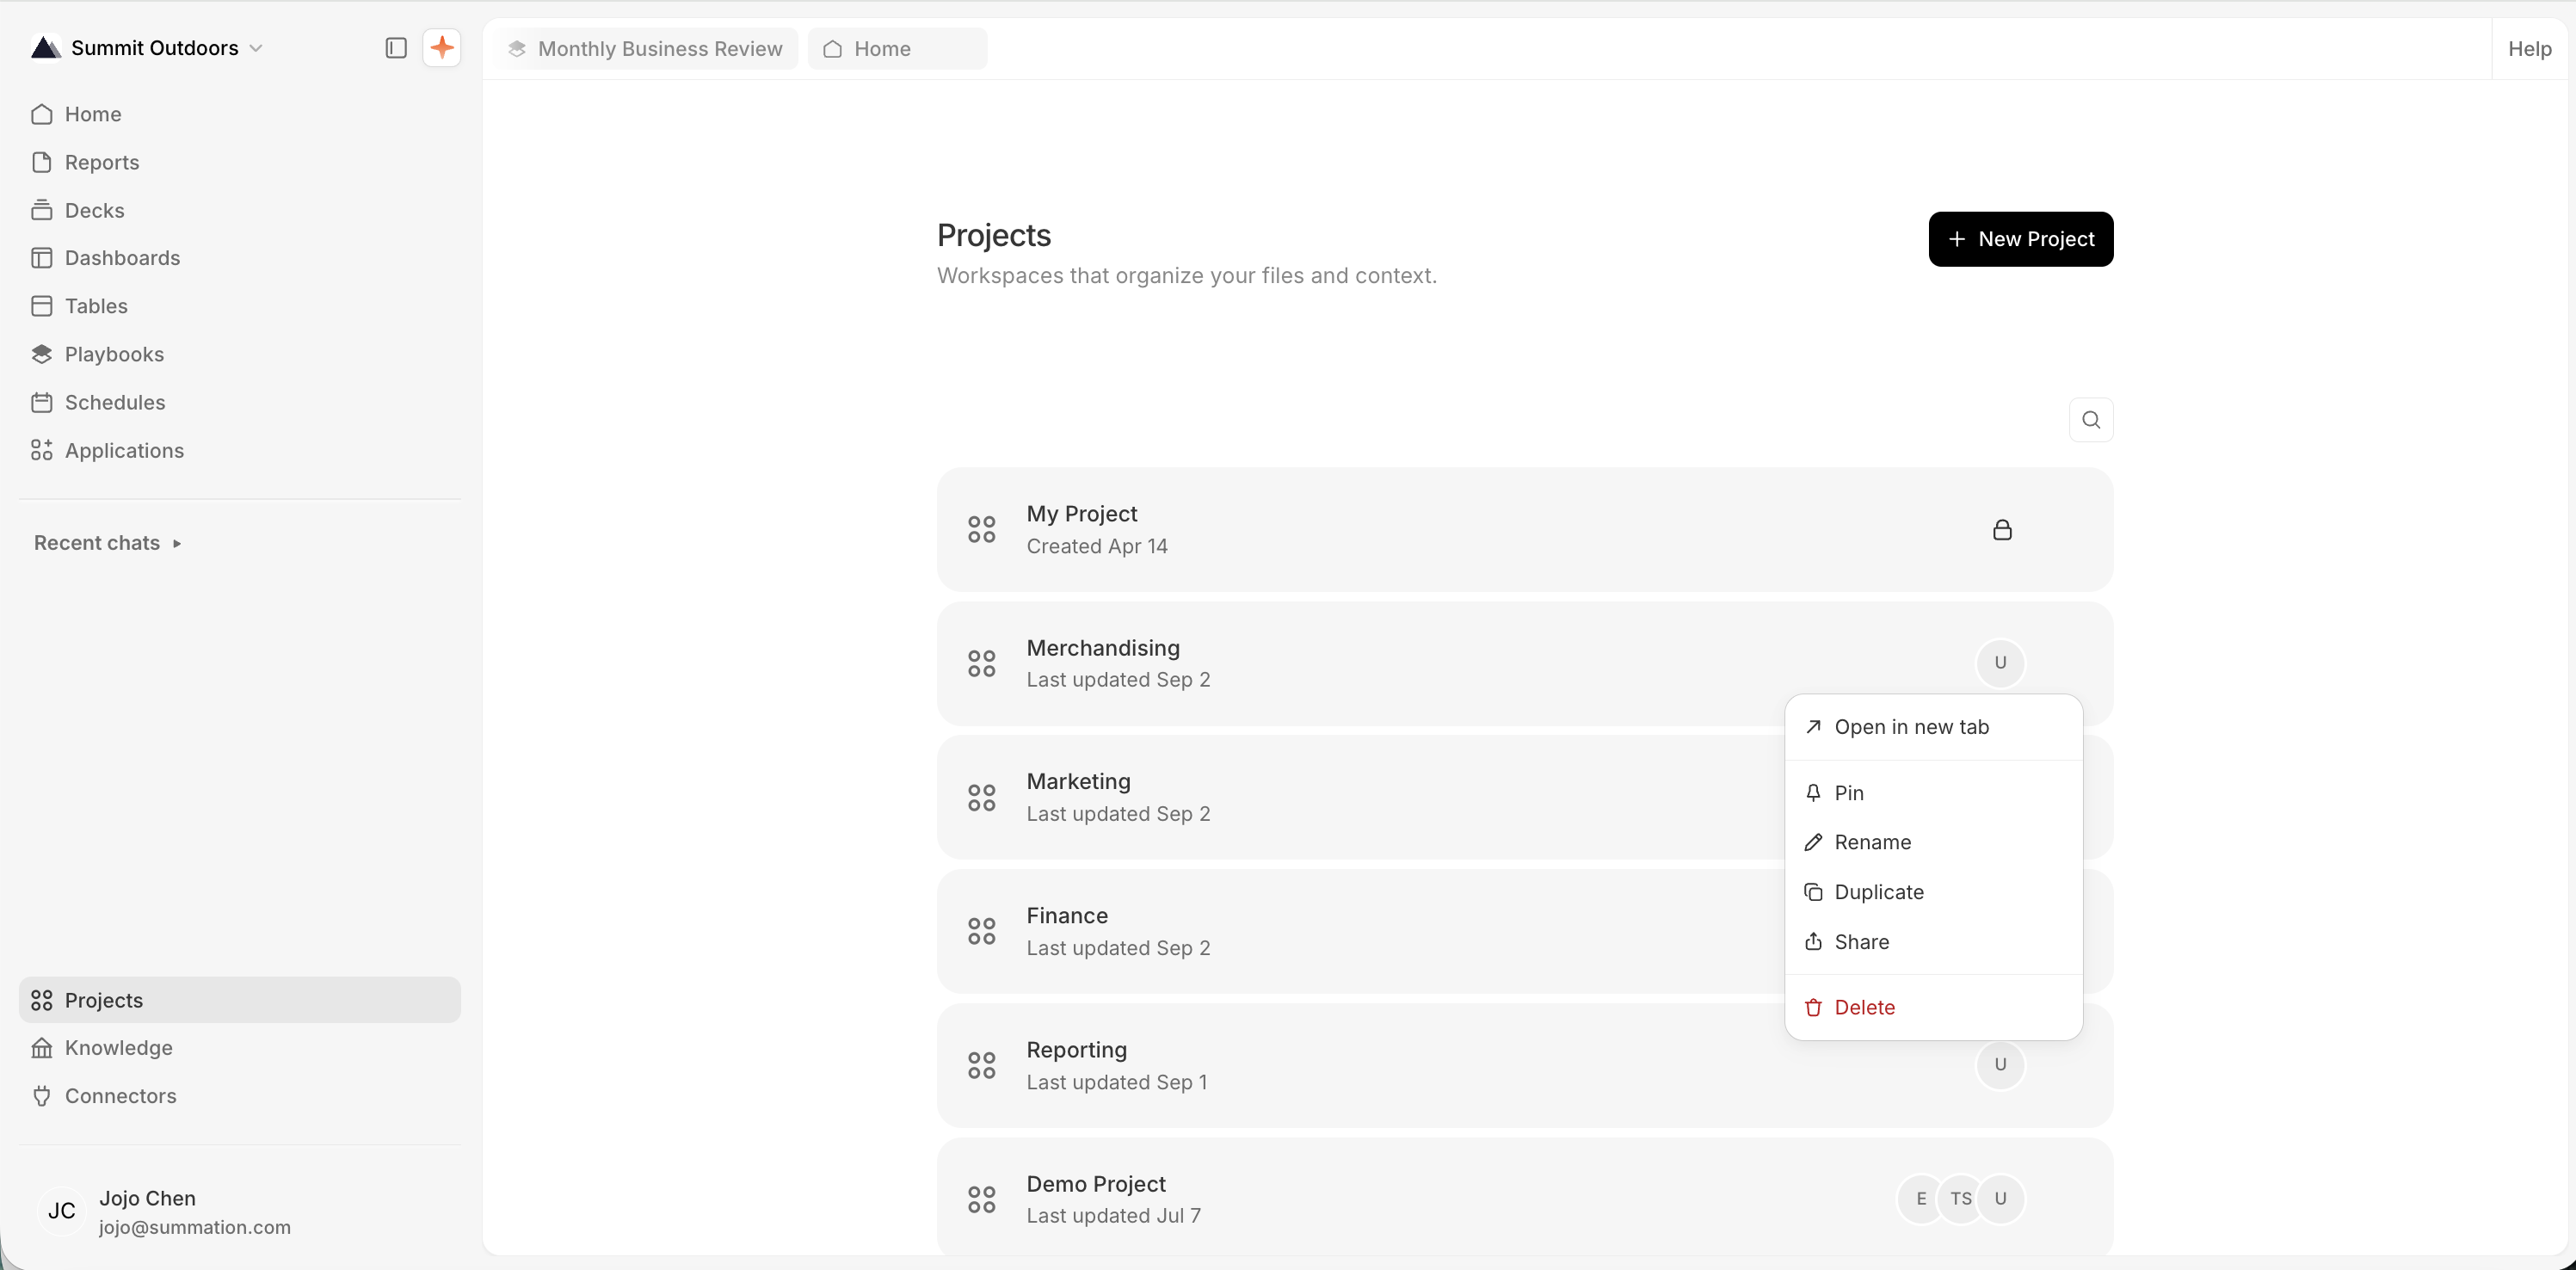2576x1270 pixels.
Task: Click the U avatar on Merchandising row
Action: pyautogui.click(x=2000, y=662)
